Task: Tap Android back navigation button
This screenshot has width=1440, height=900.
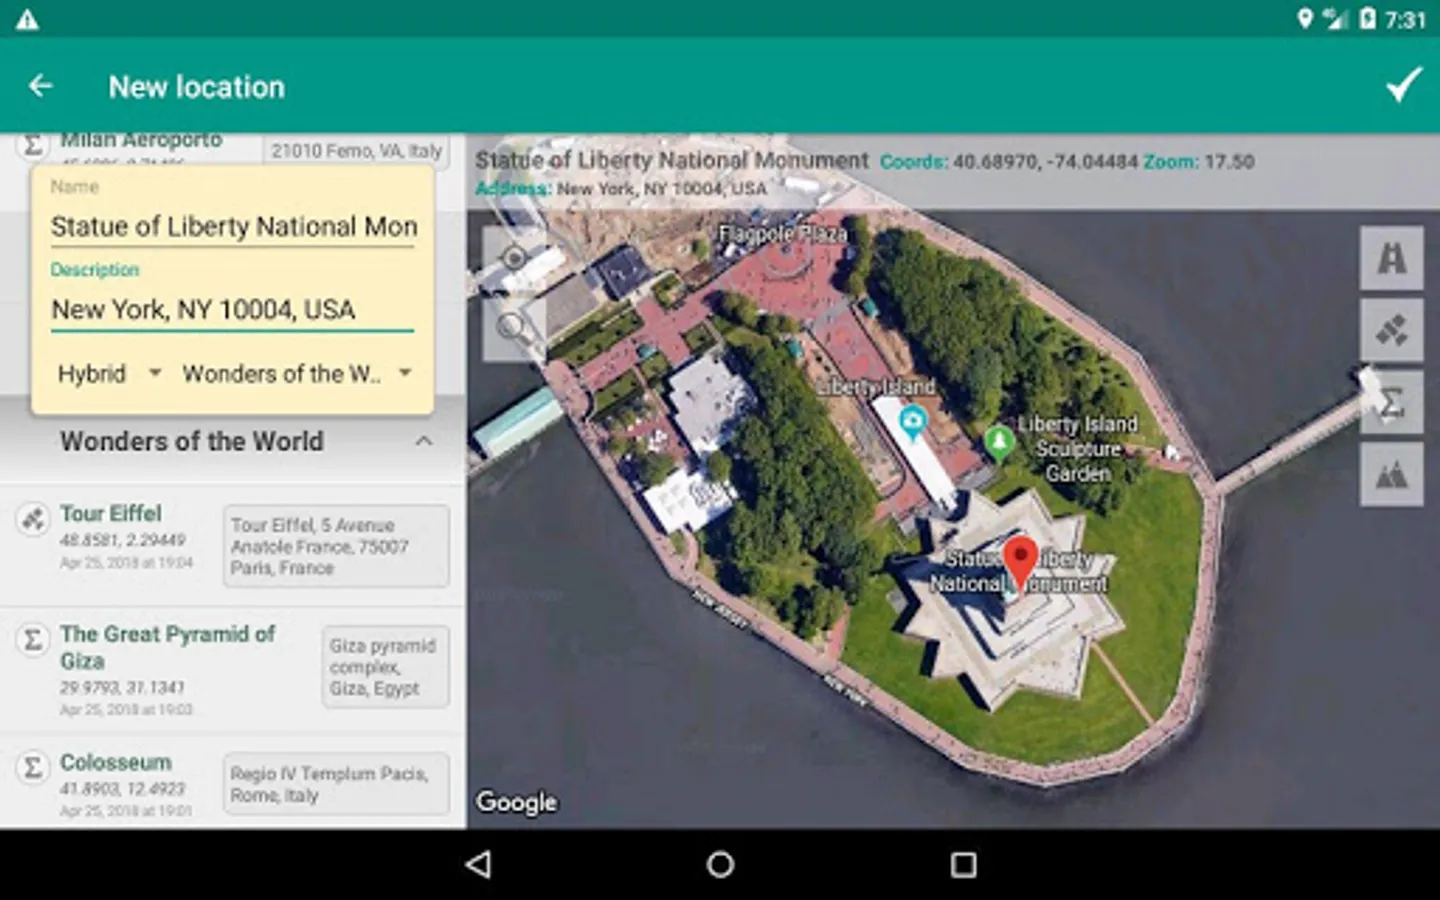Action: click(x=479, y=864)
